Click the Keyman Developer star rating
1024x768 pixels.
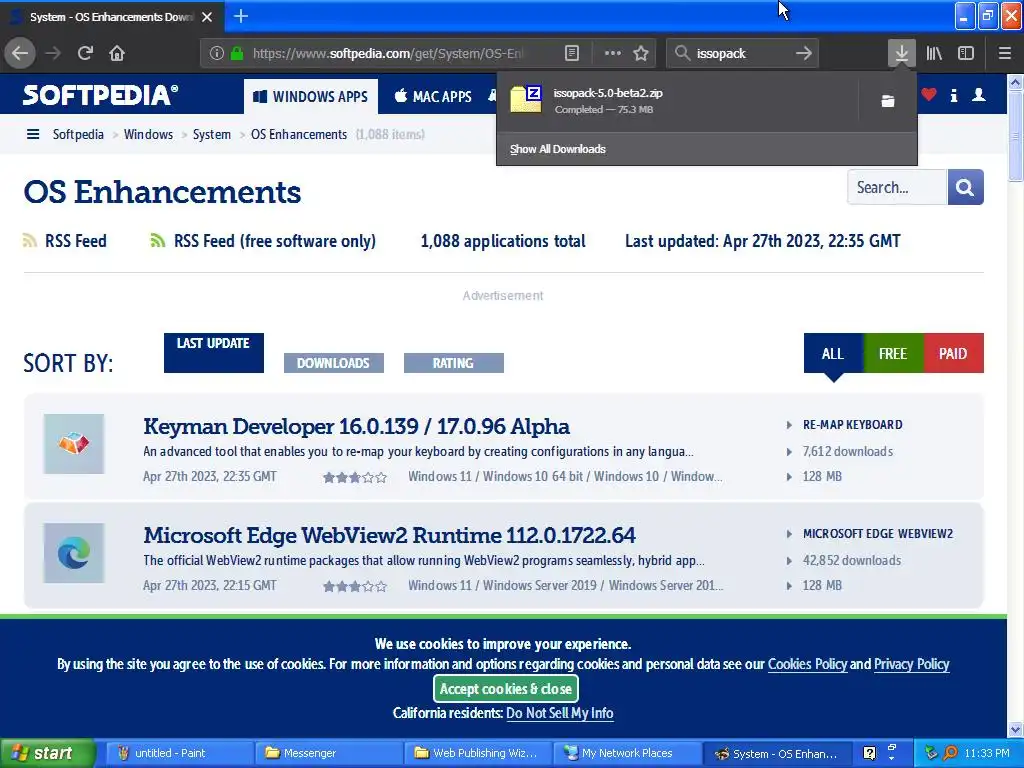pos(355,477)
